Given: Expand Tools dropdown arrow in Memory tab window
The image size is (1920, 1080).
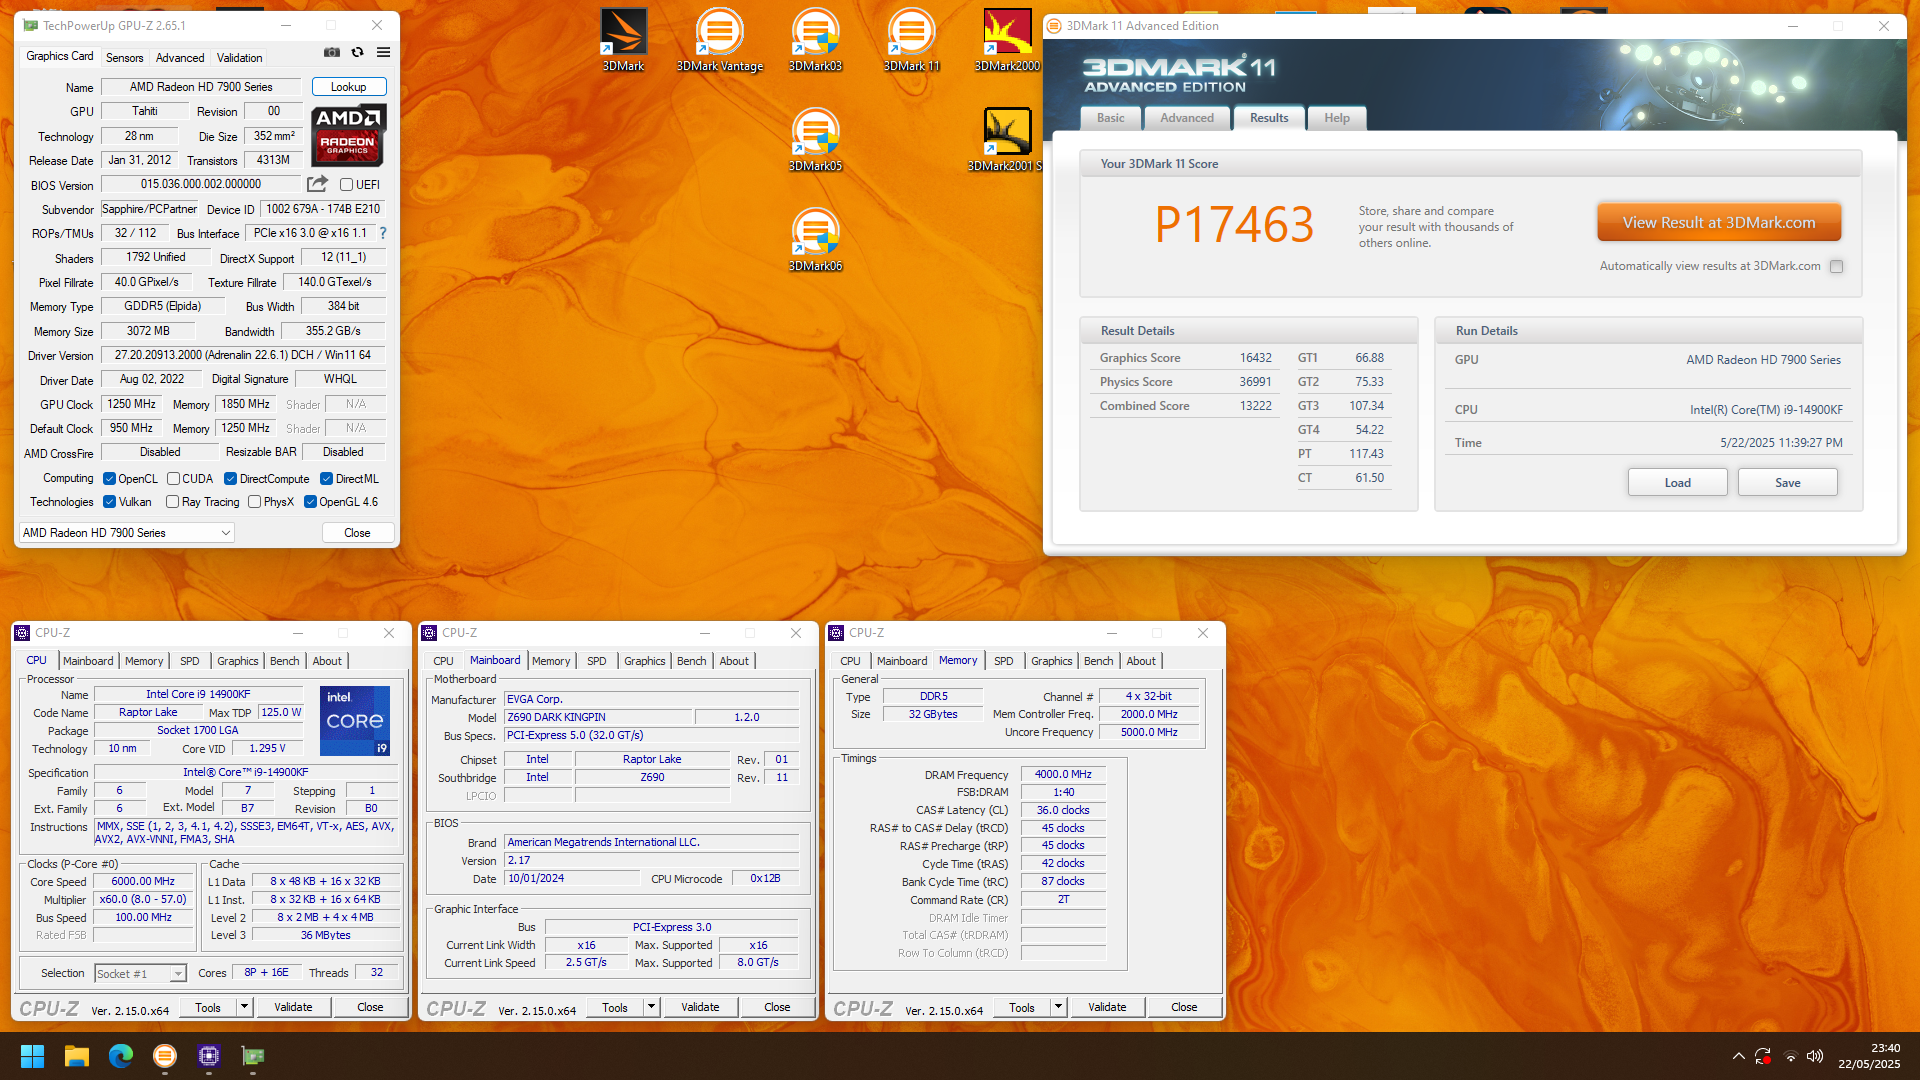Looking at the screenshot, I should coord(1058,1007).
